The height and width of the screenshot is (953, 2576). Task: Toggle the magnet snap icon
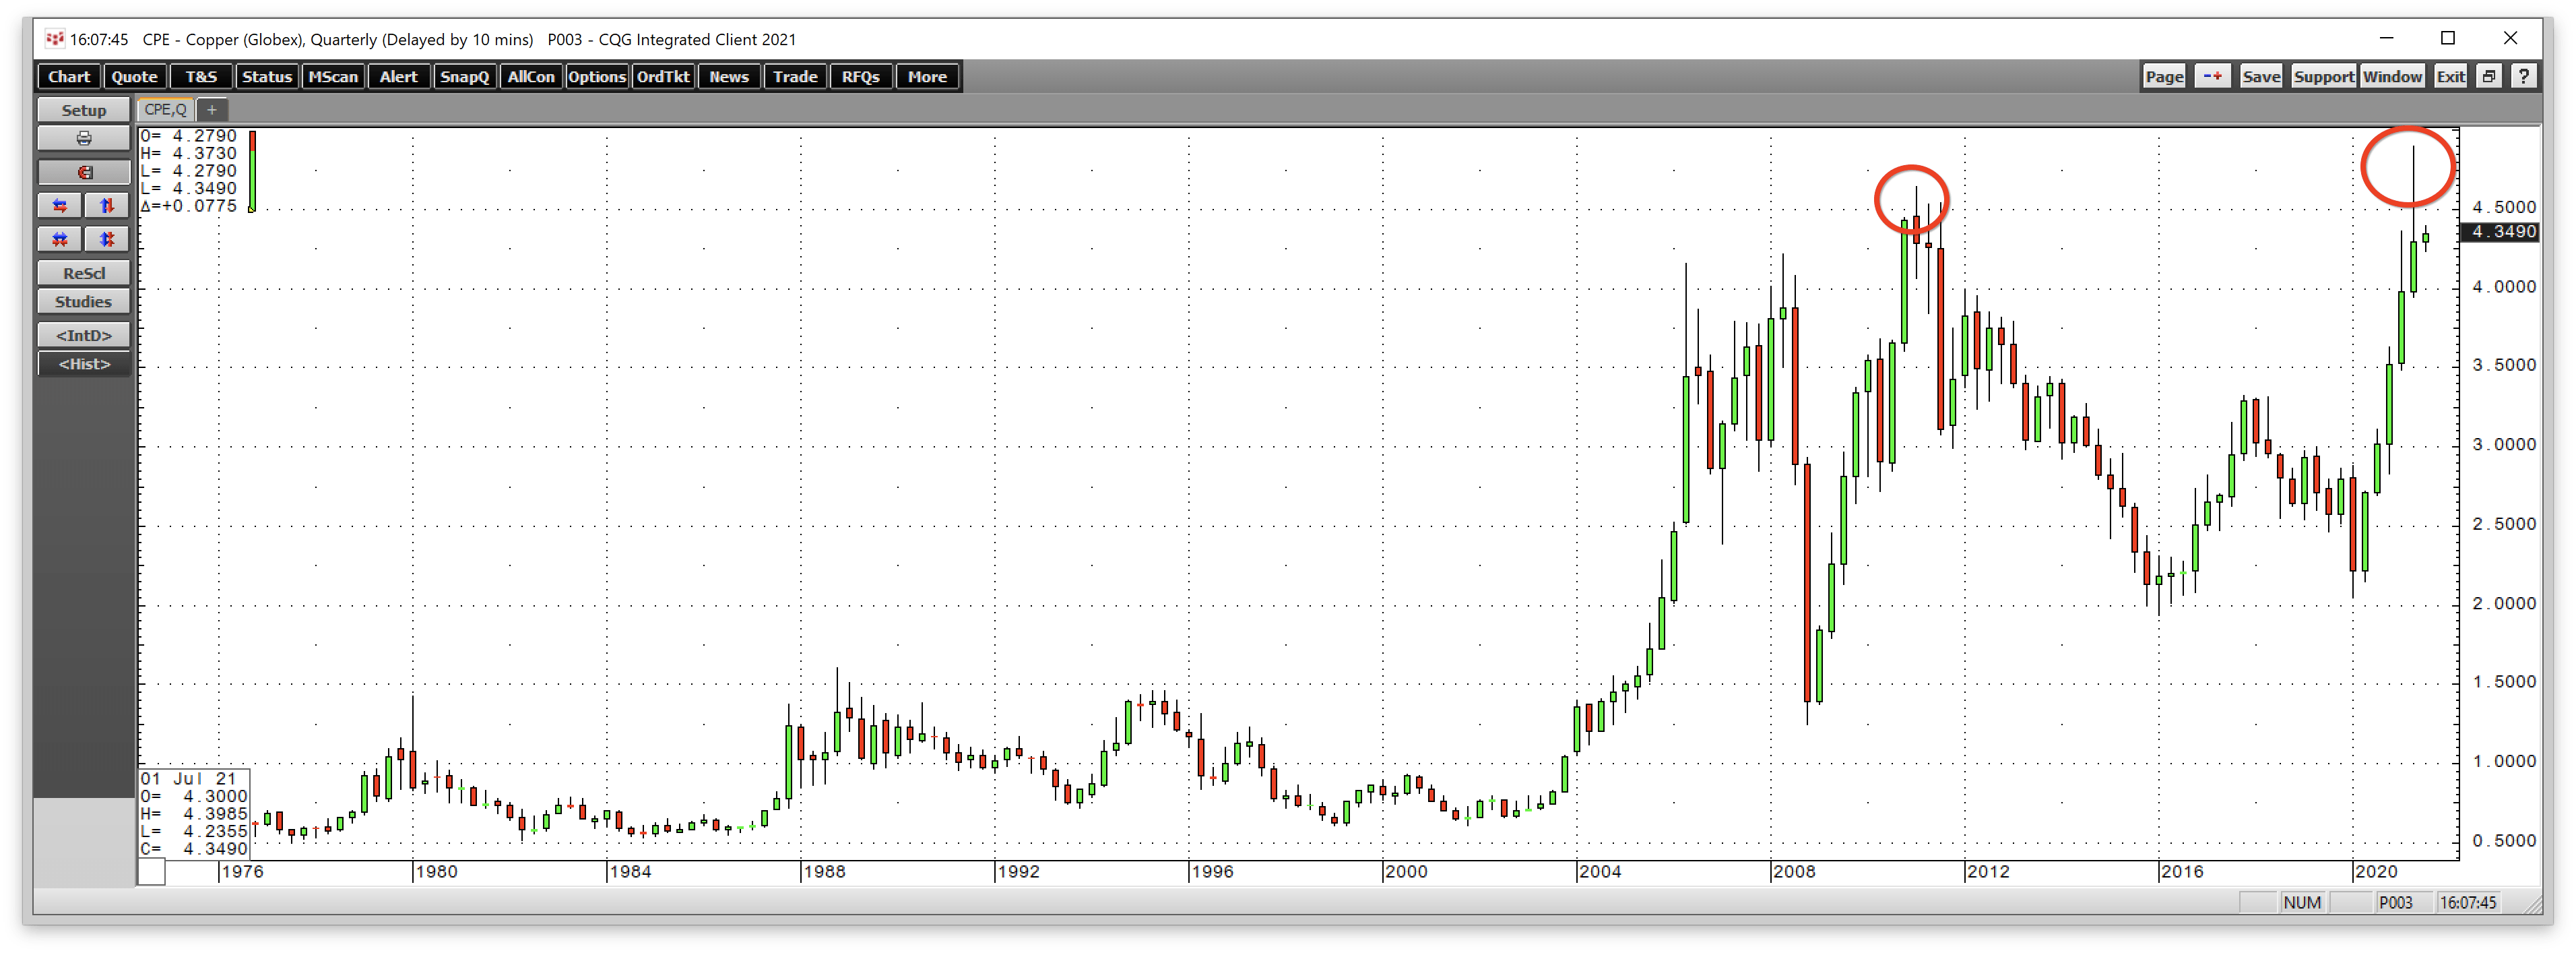(x=84, y=172)
